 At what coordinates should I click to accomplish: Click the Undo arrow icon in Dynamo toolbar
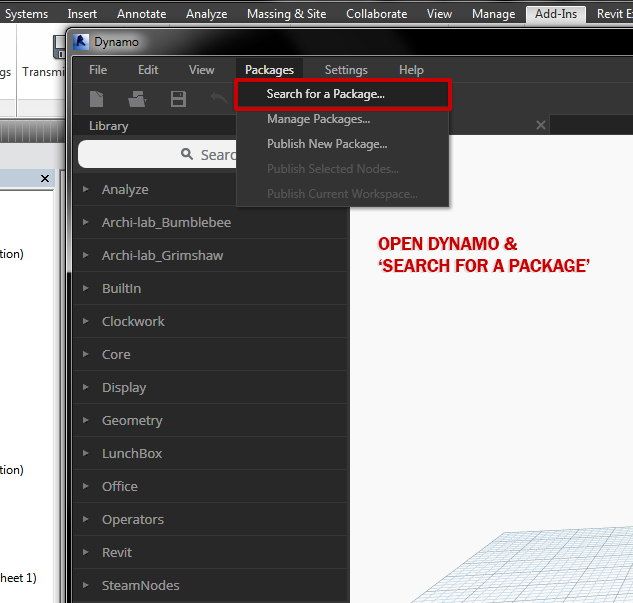219,98
